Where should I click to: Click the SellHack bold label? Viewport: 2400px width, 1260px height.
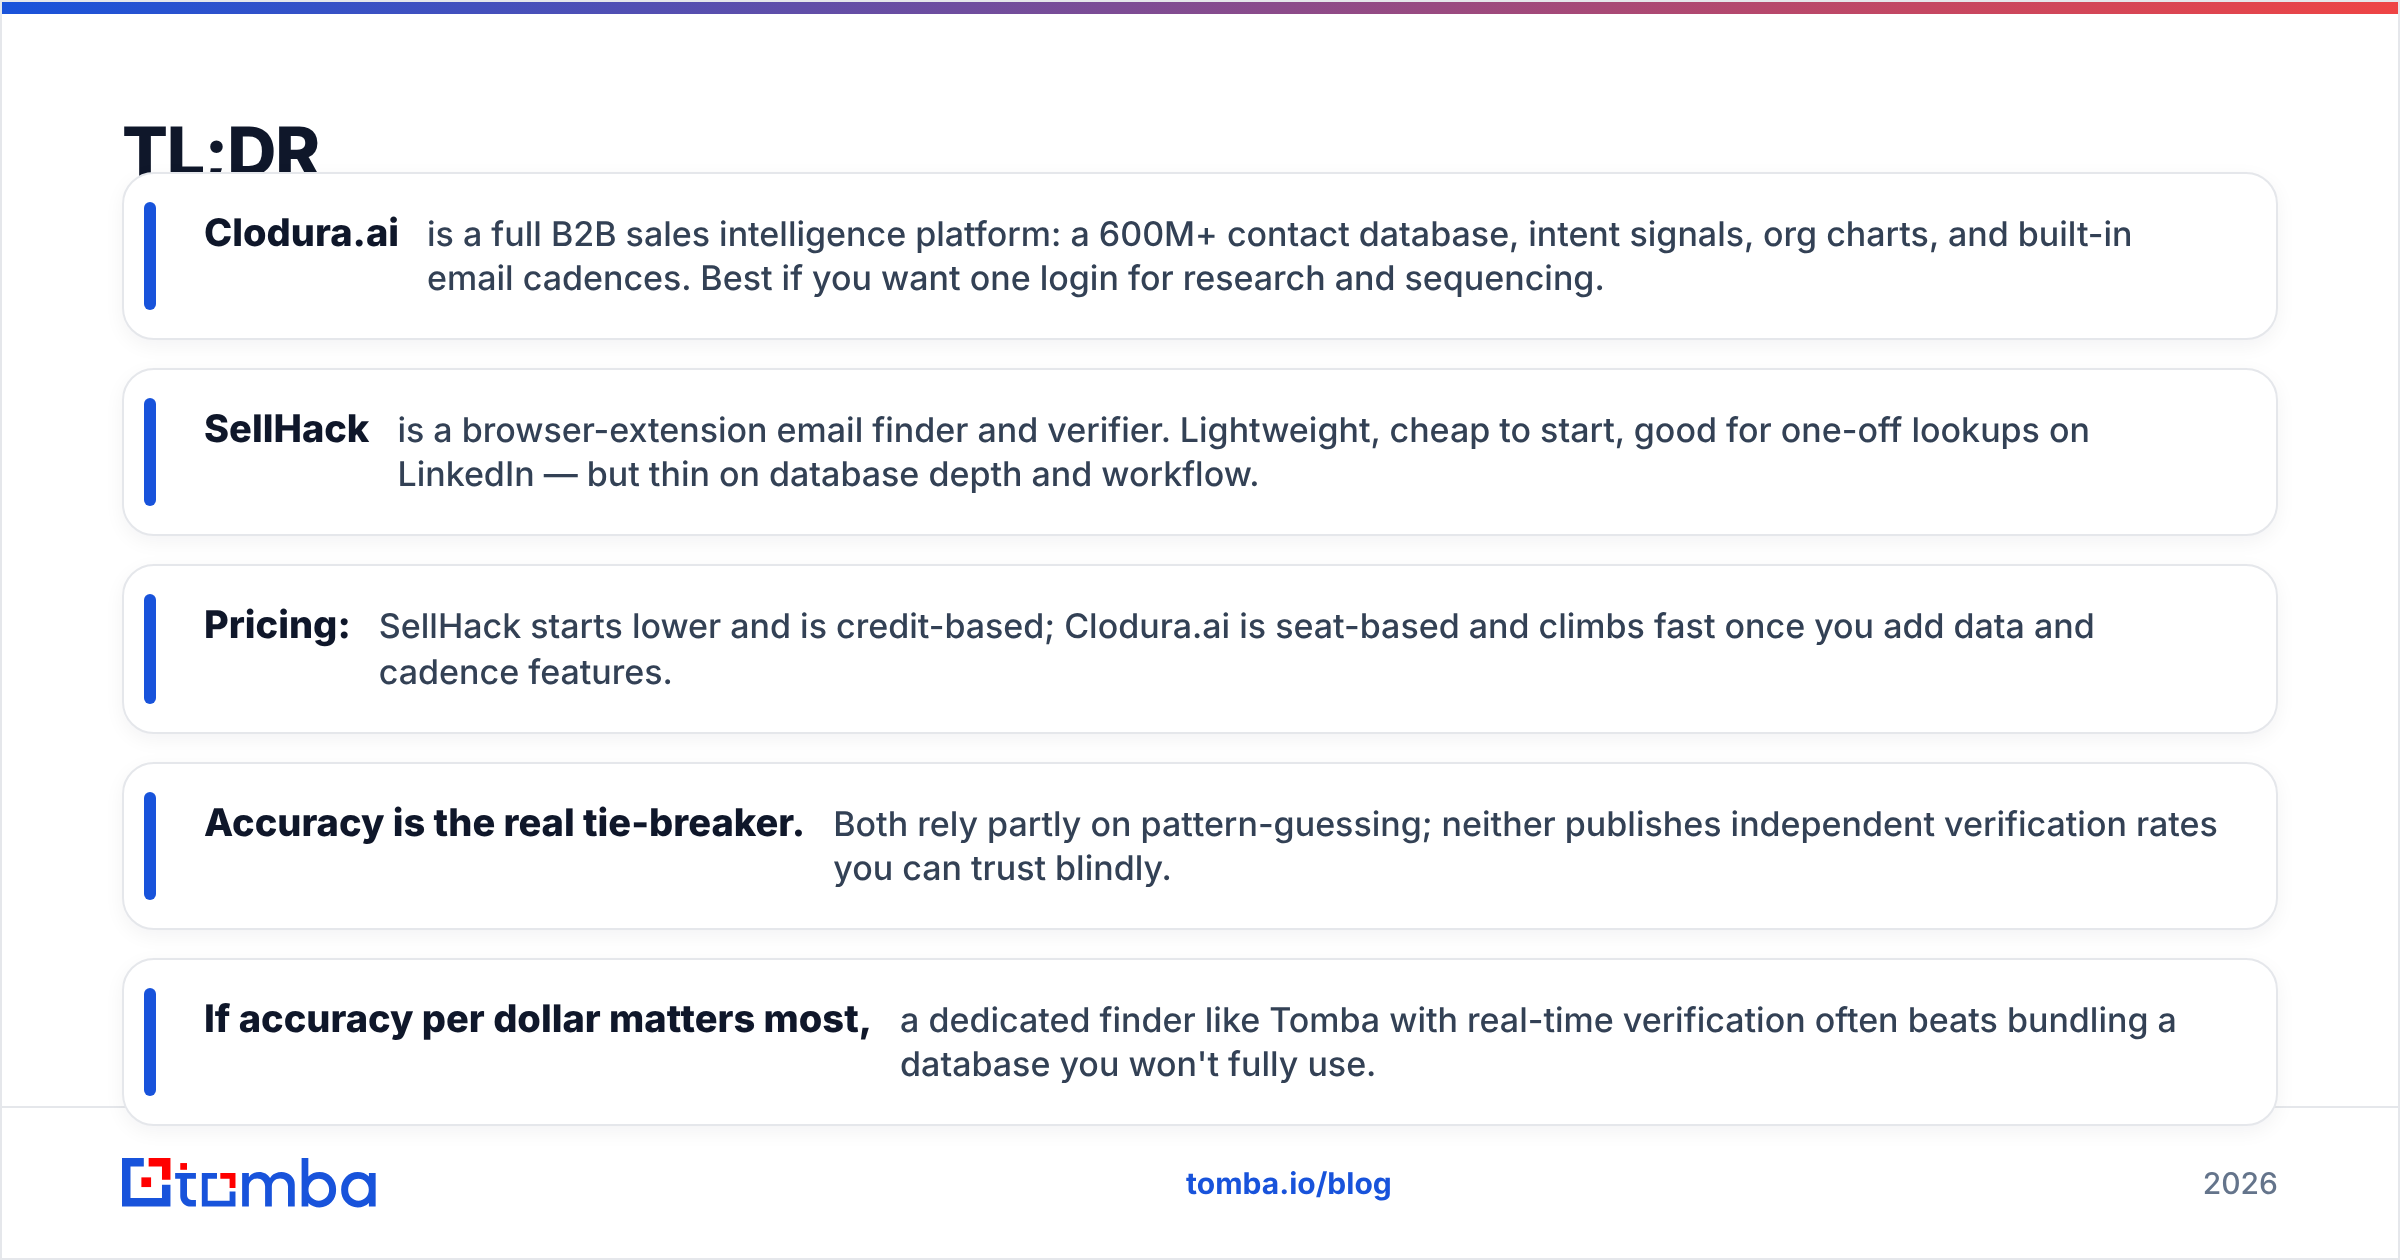click(x=286, y=429)
